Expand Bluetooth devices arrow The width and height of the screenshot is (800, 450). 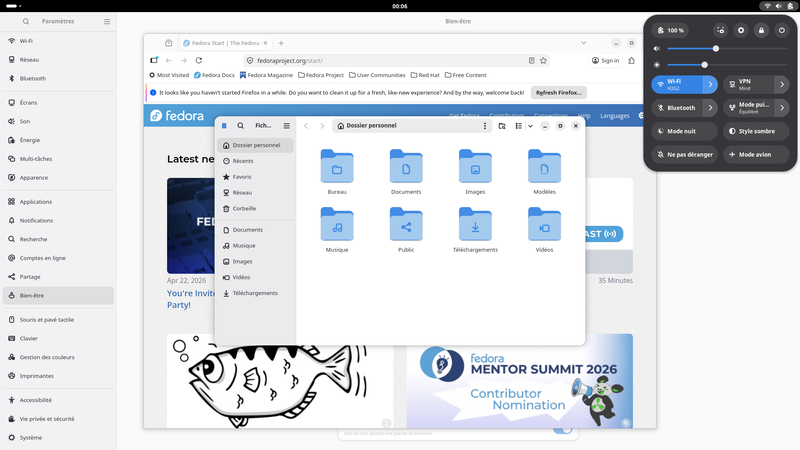(x=710, y=108)
